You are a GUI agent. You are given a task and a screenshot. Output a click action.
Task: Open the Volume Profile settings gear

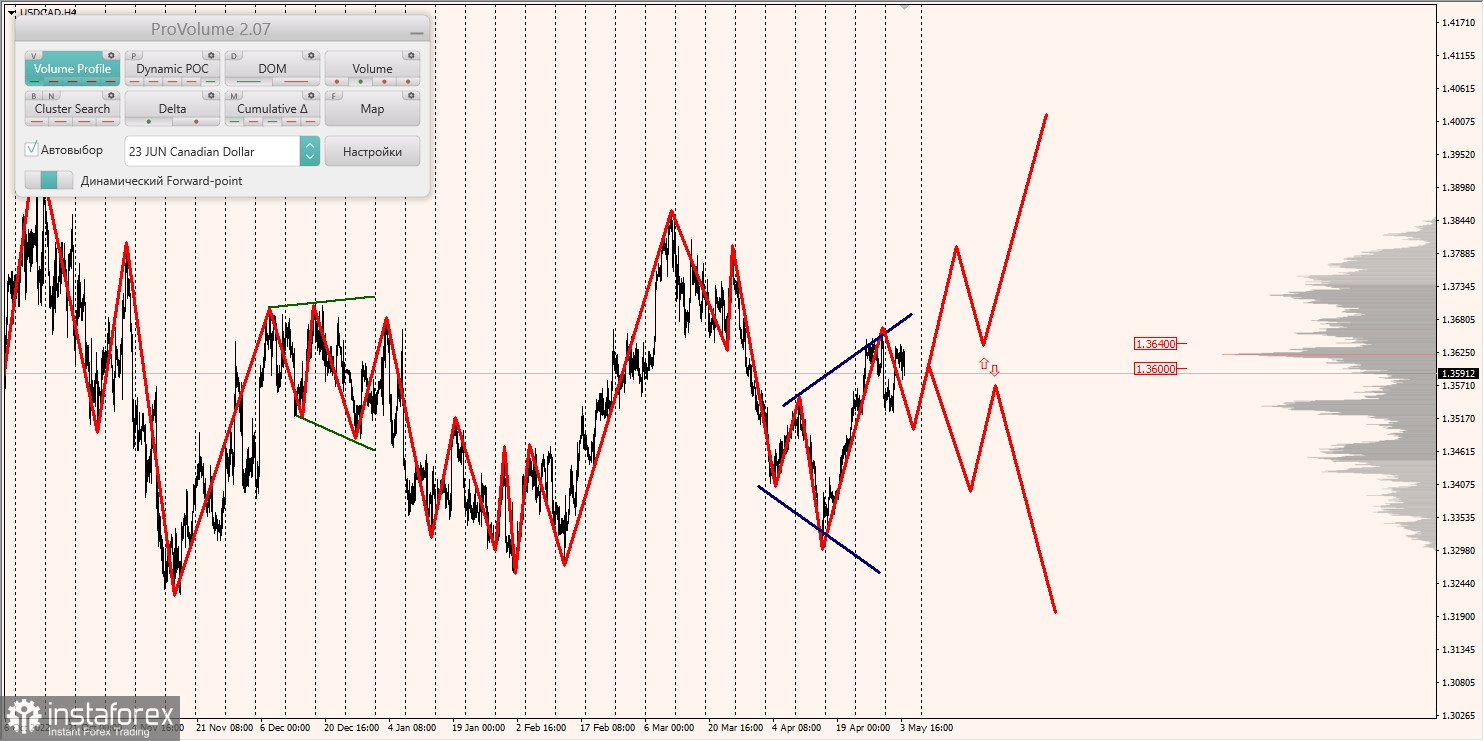click(111, 56)
